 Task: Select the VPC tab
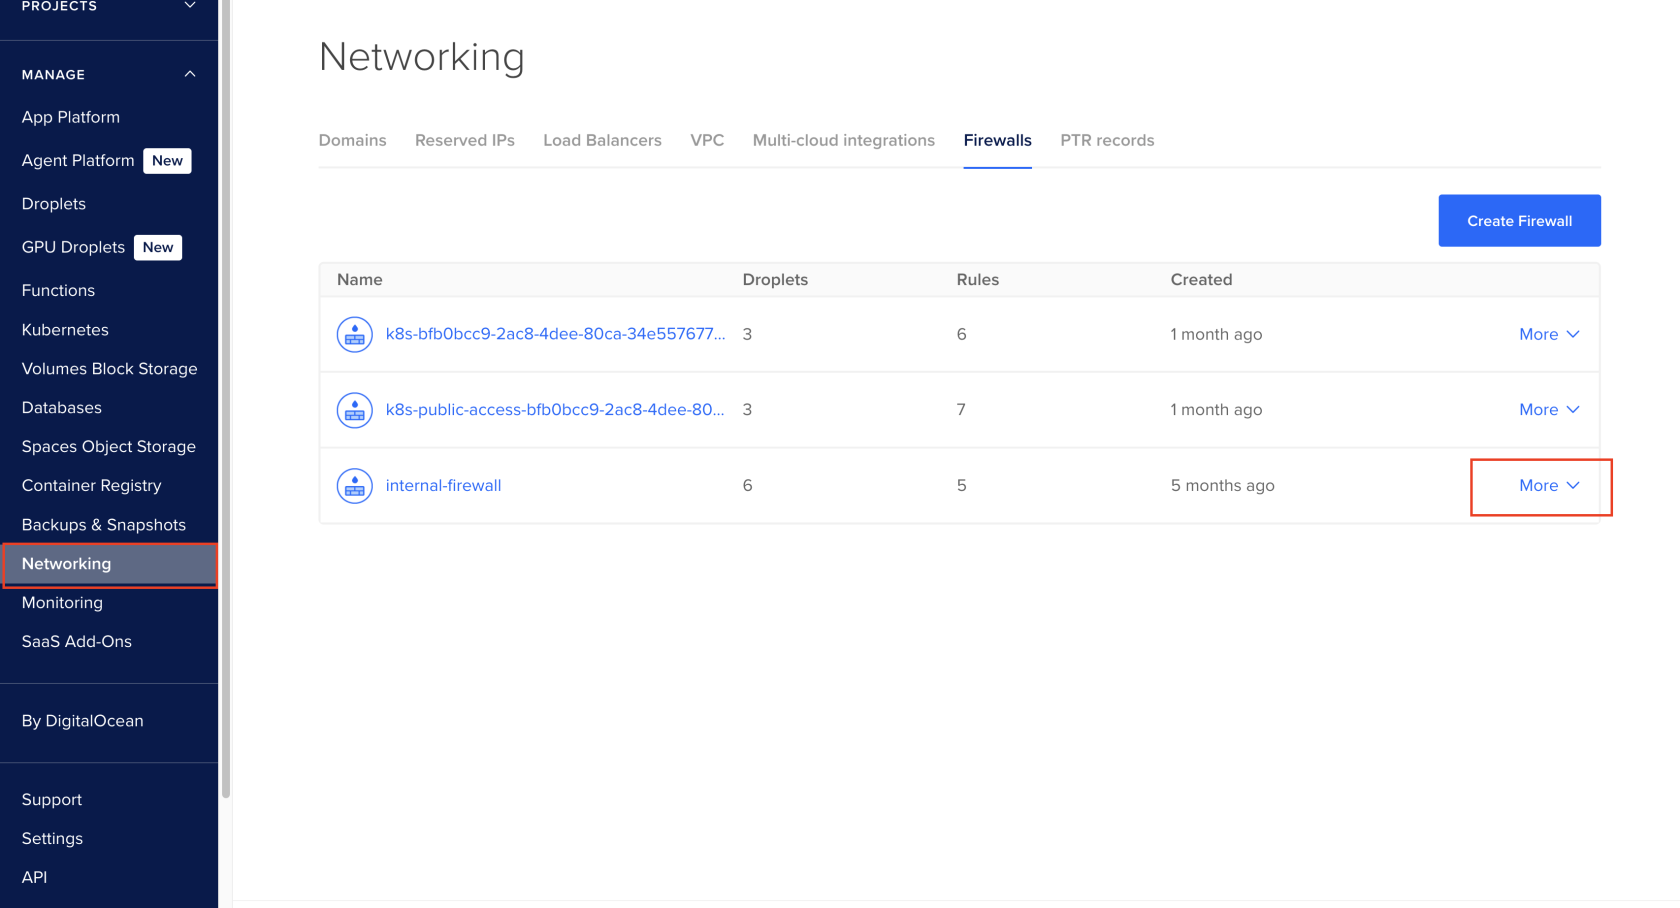click(707, 141)
